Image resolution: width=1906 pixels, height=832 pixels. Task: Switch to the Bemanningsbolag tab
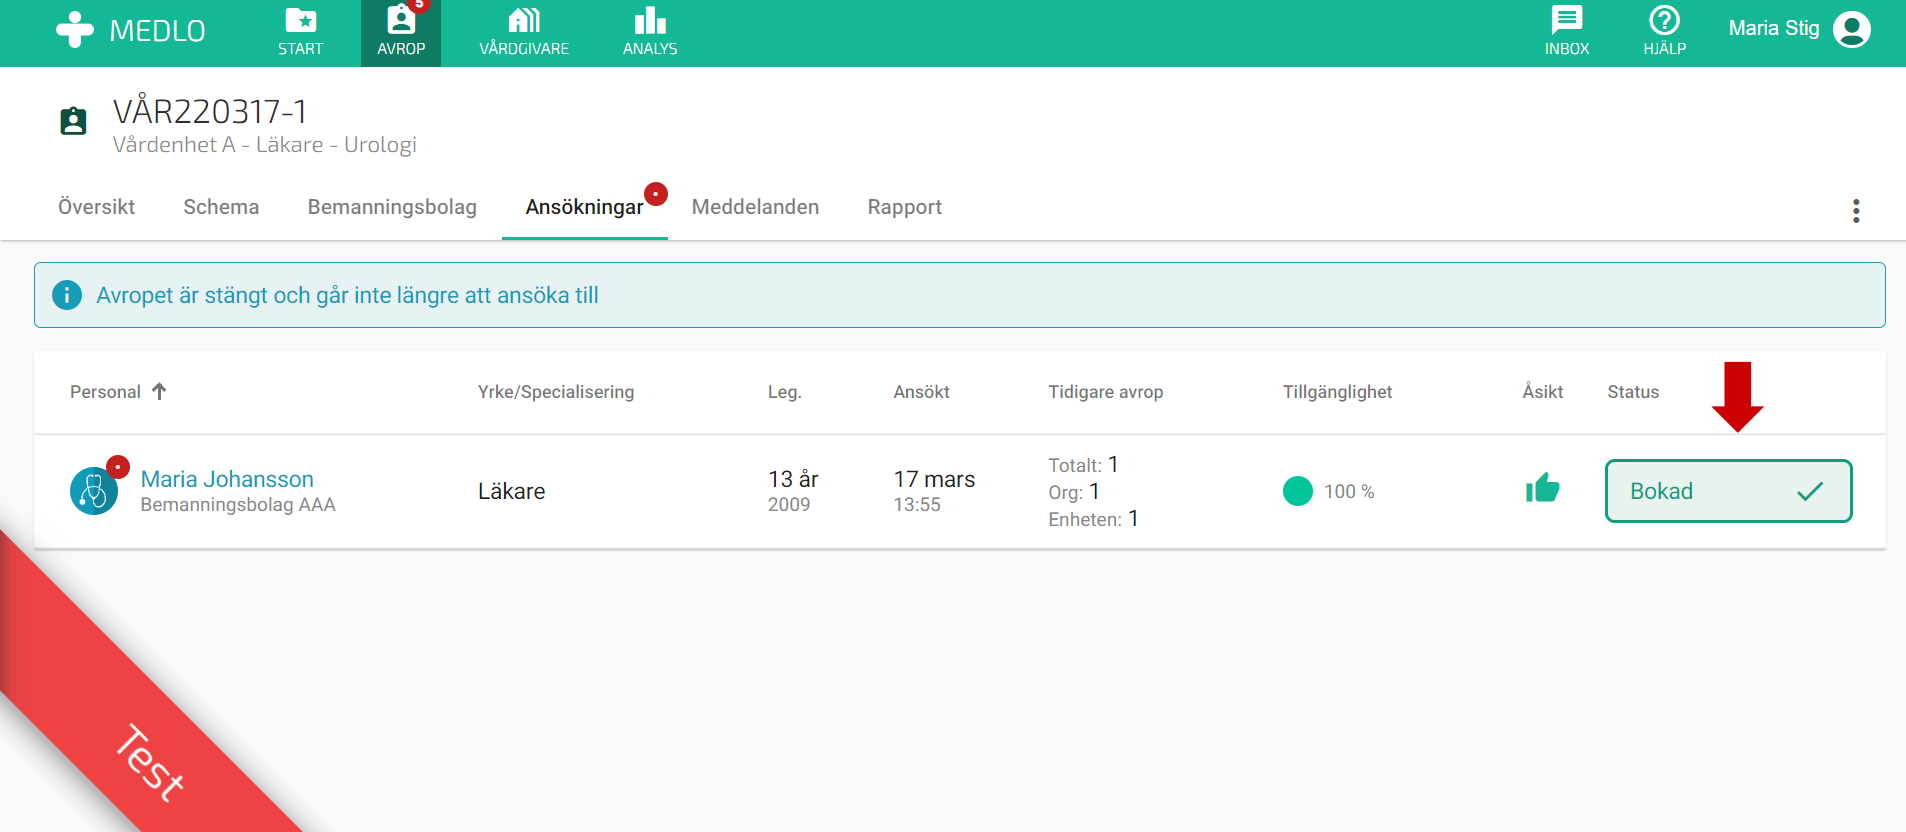pos(392,207)
